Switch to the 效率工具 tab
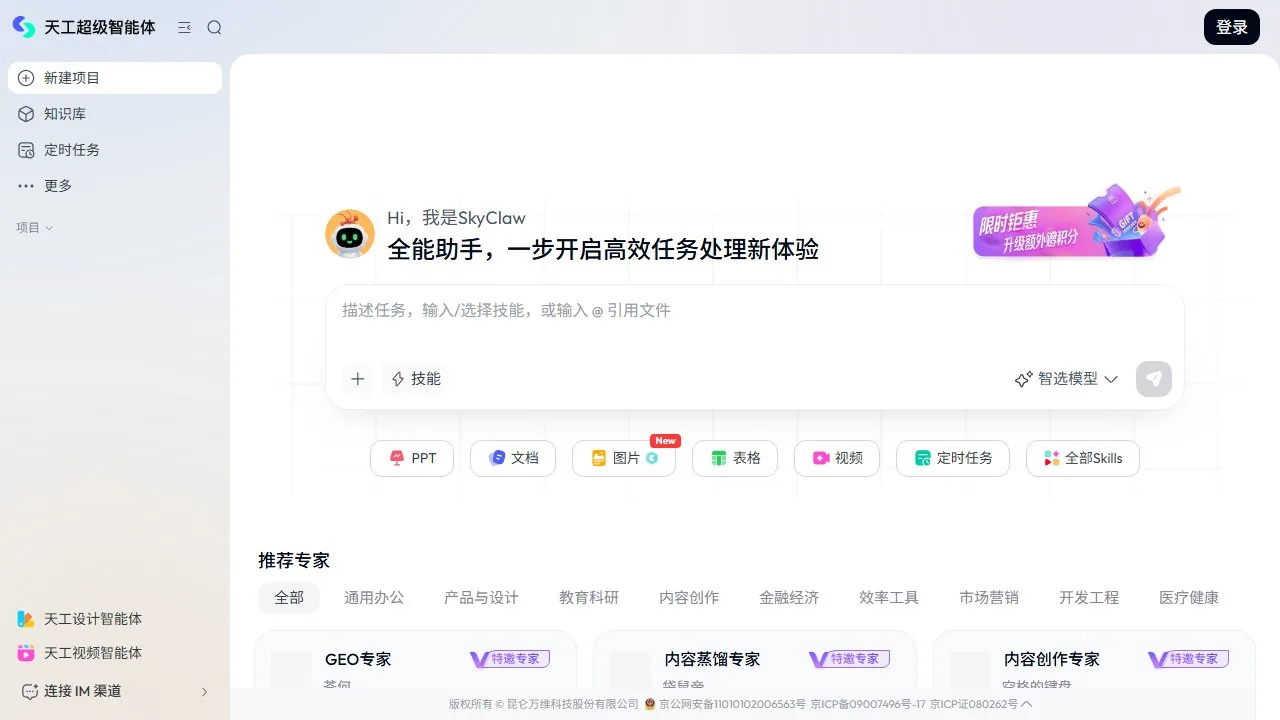Image resolution: width=1280 pixels, height=720 pixels. 889,598
